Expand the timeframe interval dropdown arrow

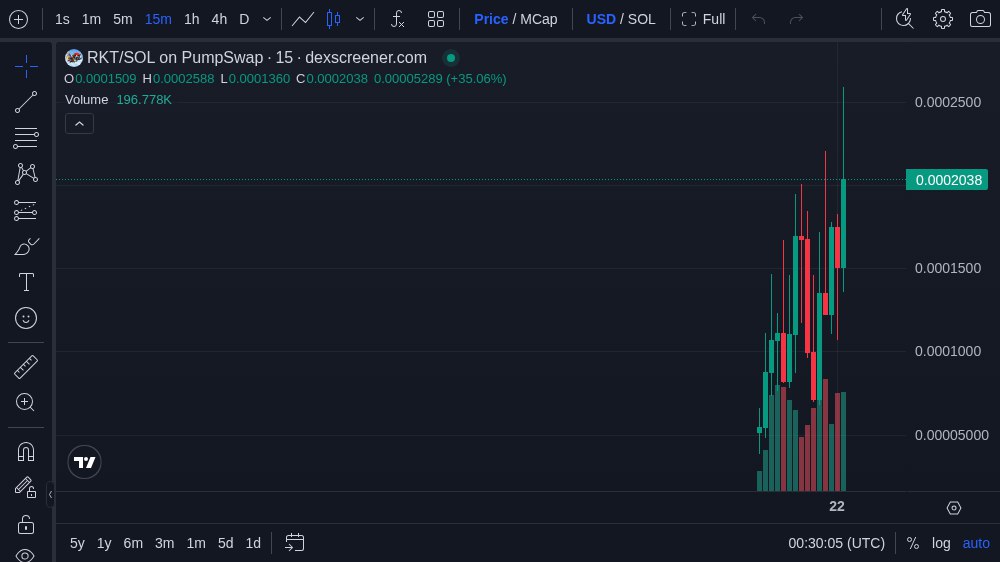pyautogui.click(x=267, y=19)
